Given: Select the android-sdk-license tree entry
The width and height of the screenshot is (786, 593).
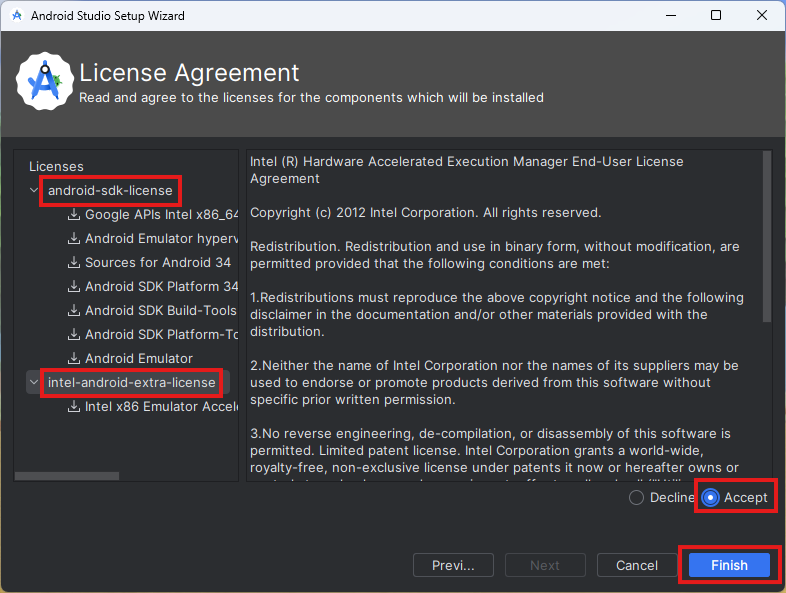Looking at the screenshot, I should [x=110, y=190].
